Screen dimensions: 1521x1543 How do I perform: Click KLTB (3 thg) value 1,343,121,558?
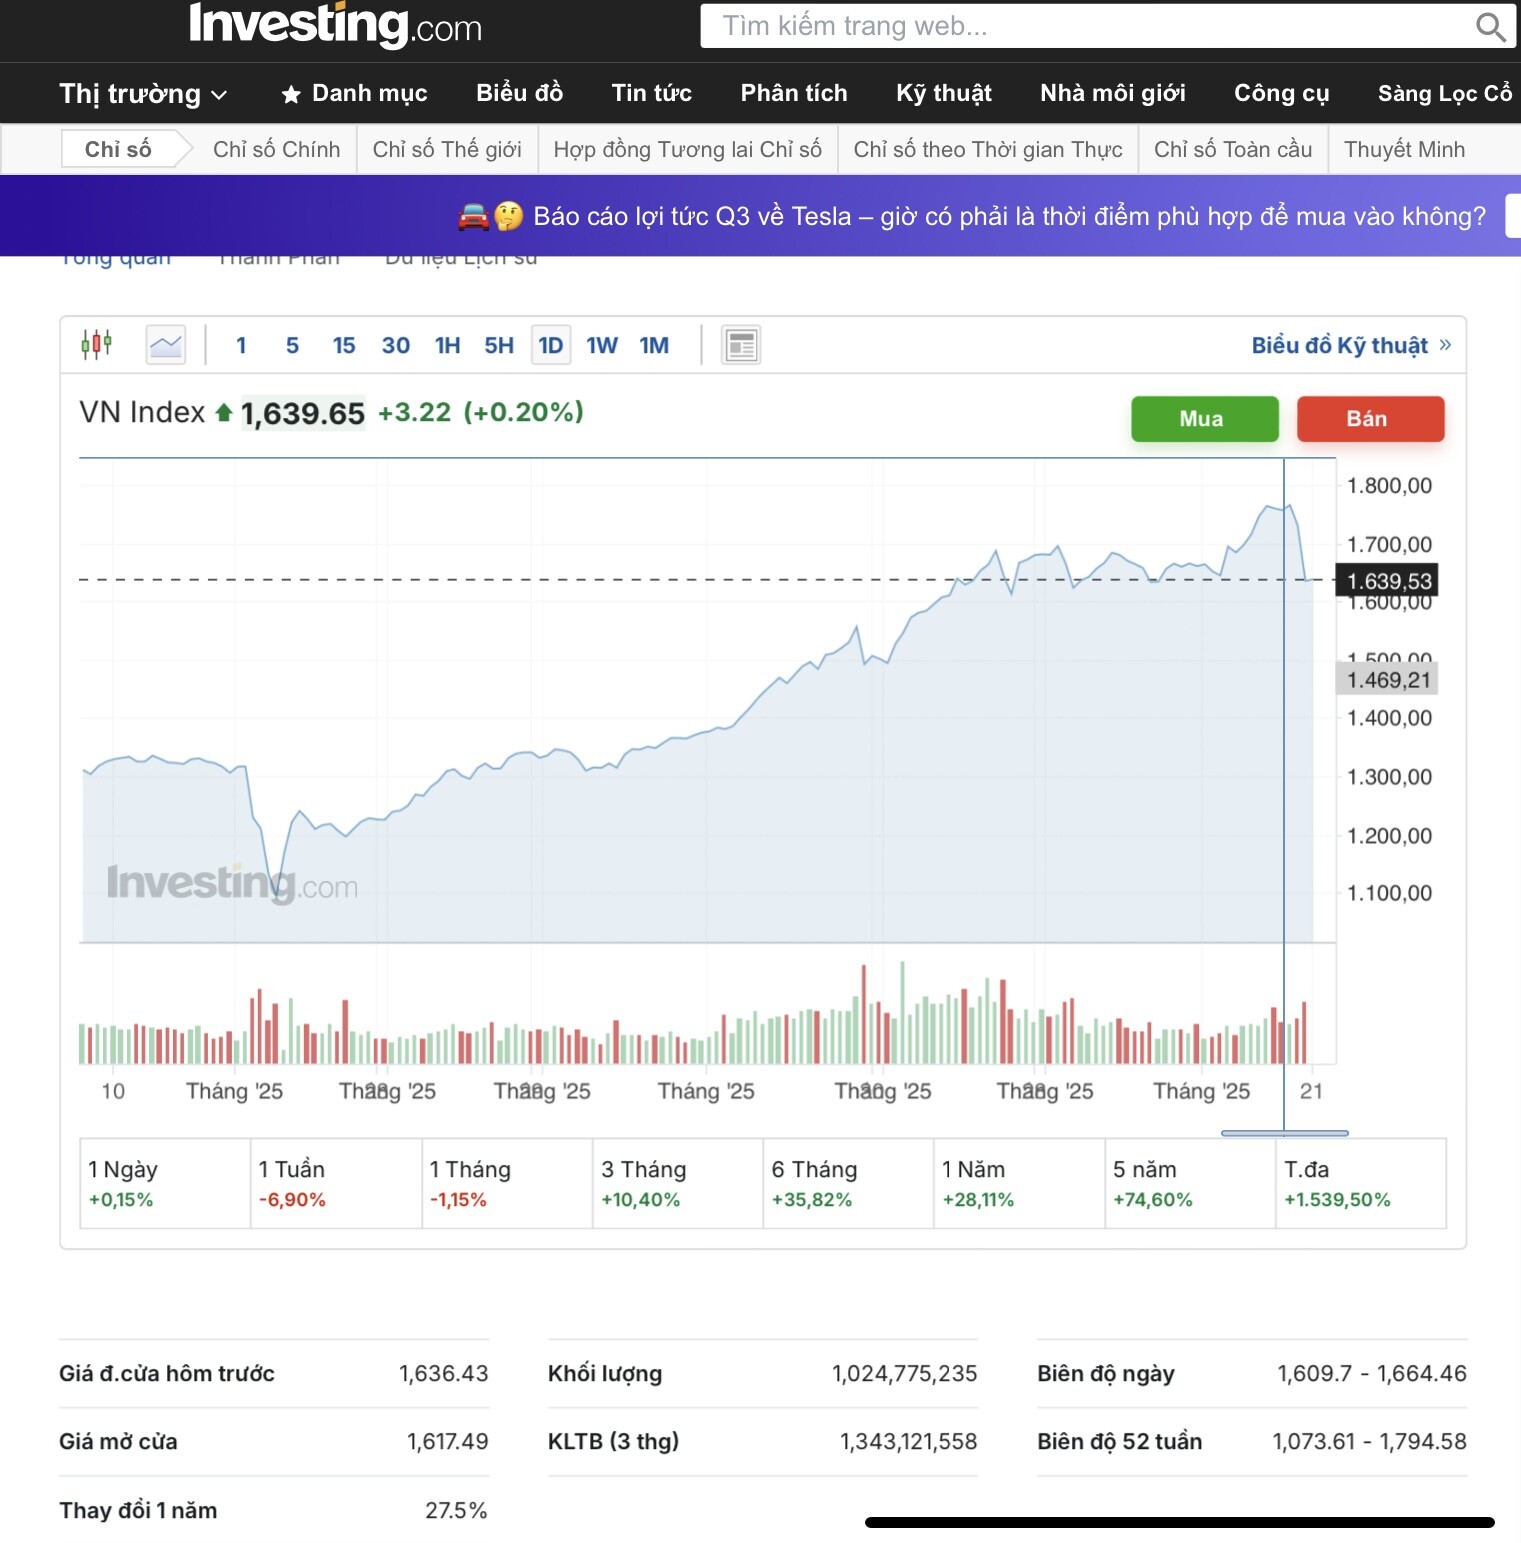908,1441
